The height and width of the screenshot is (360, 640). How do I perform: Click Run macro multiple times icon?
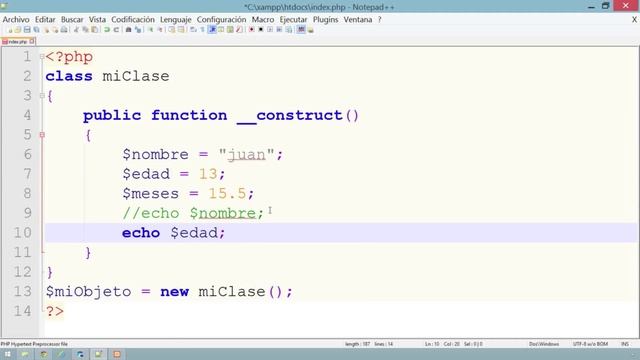279,30
